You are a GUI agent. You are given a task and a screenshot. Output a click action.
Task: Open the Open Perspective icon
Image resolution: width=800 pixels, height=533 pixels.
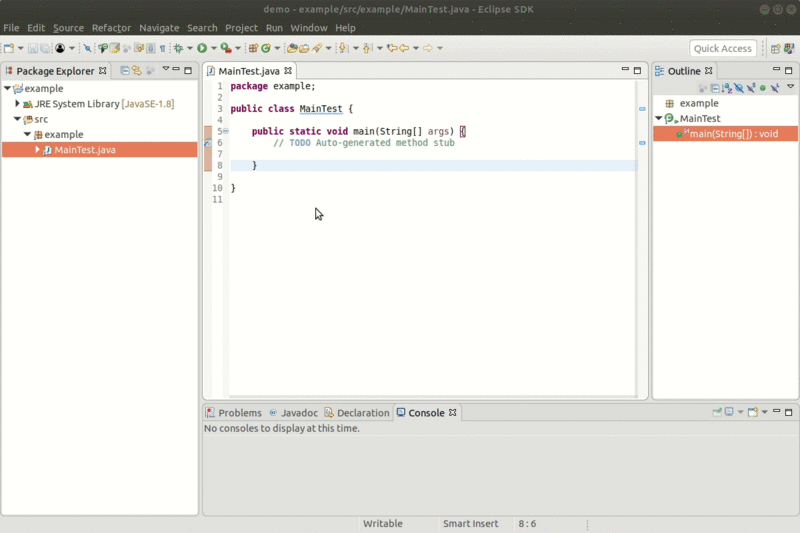click(x=776, y=48)
